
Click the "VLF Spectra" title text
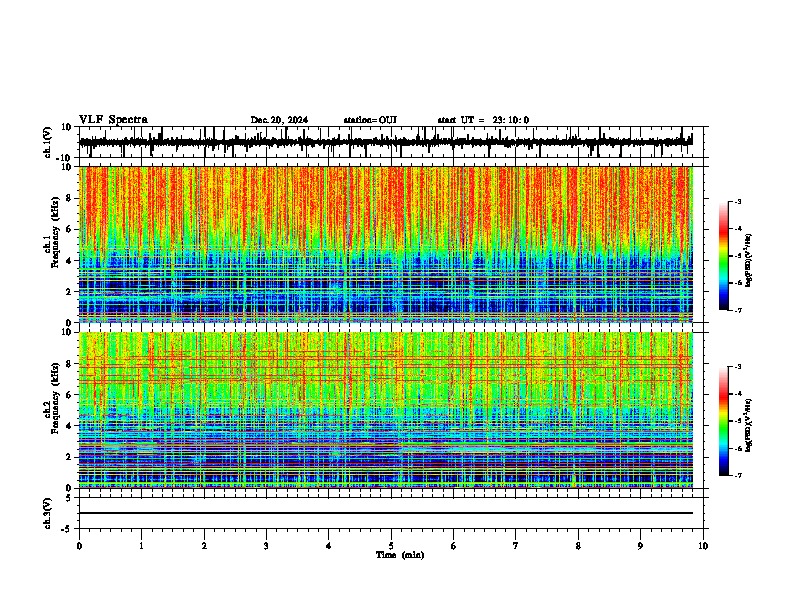pos(113,120)
